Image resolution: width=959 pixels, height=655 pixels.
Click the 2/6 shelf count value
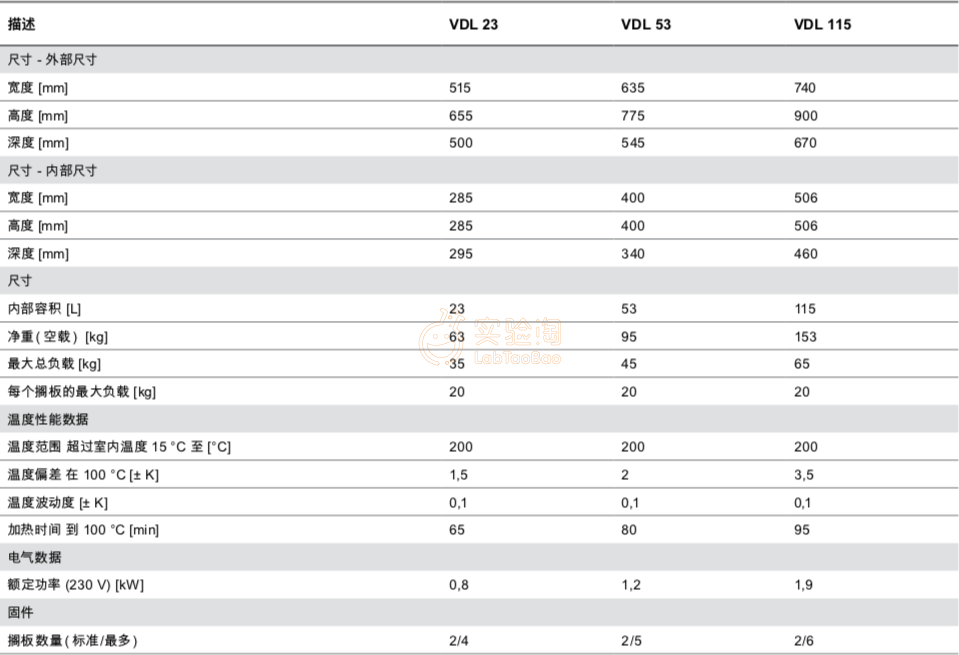pyautogui.click(x=804, y=640)
